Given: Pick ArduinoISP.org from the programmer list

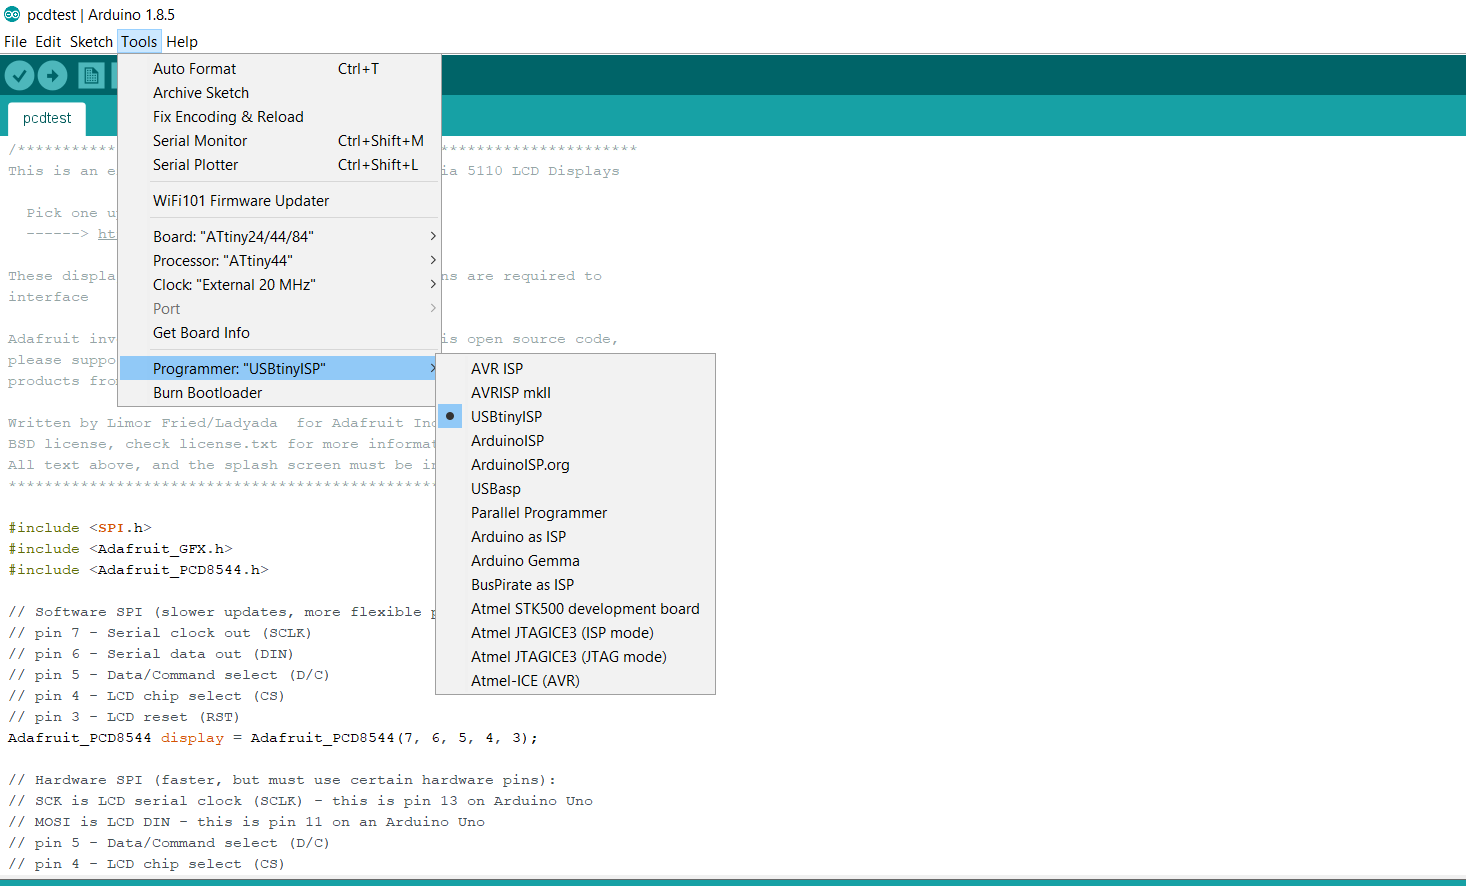Looking at the screenshot, I should [576, 465].
